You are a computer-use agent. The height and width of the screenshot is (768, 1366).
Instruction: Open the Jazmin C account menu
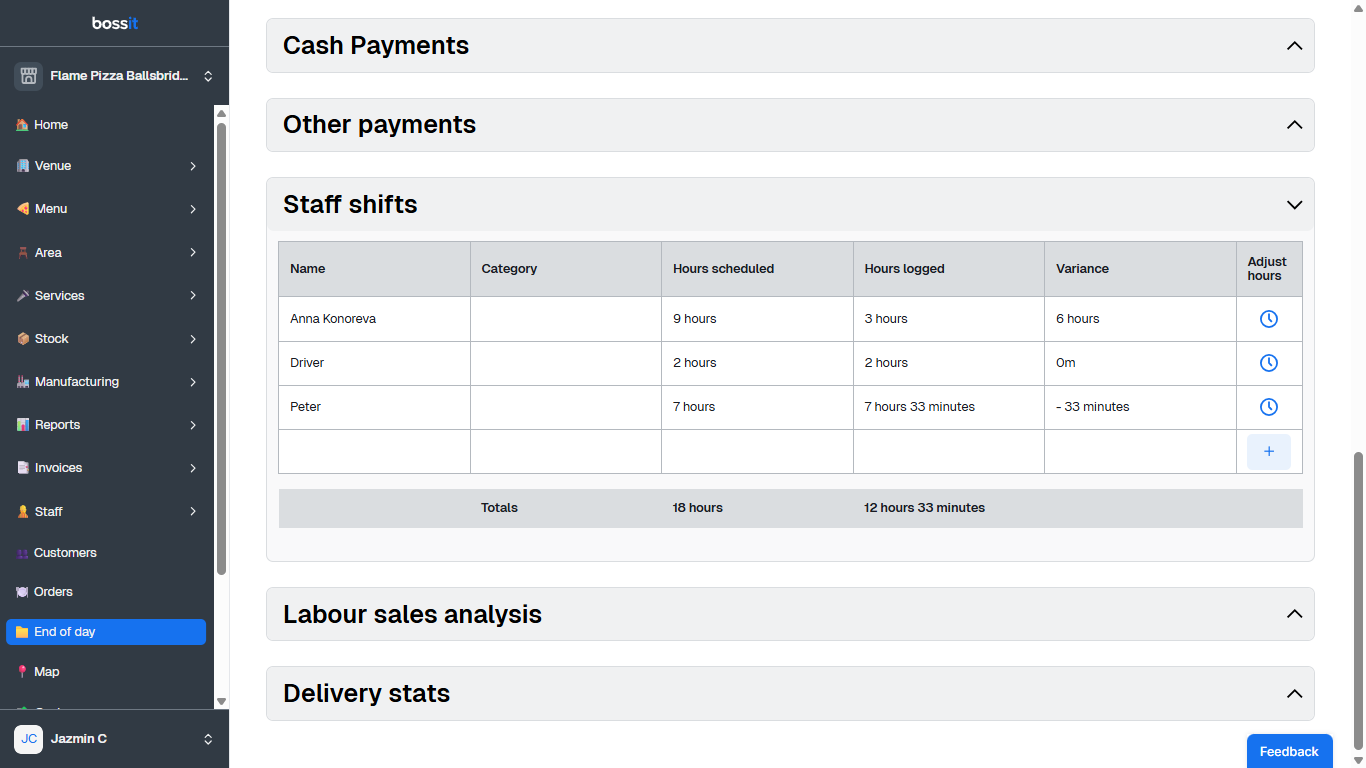pyautogui.click(x=208, y=739)
